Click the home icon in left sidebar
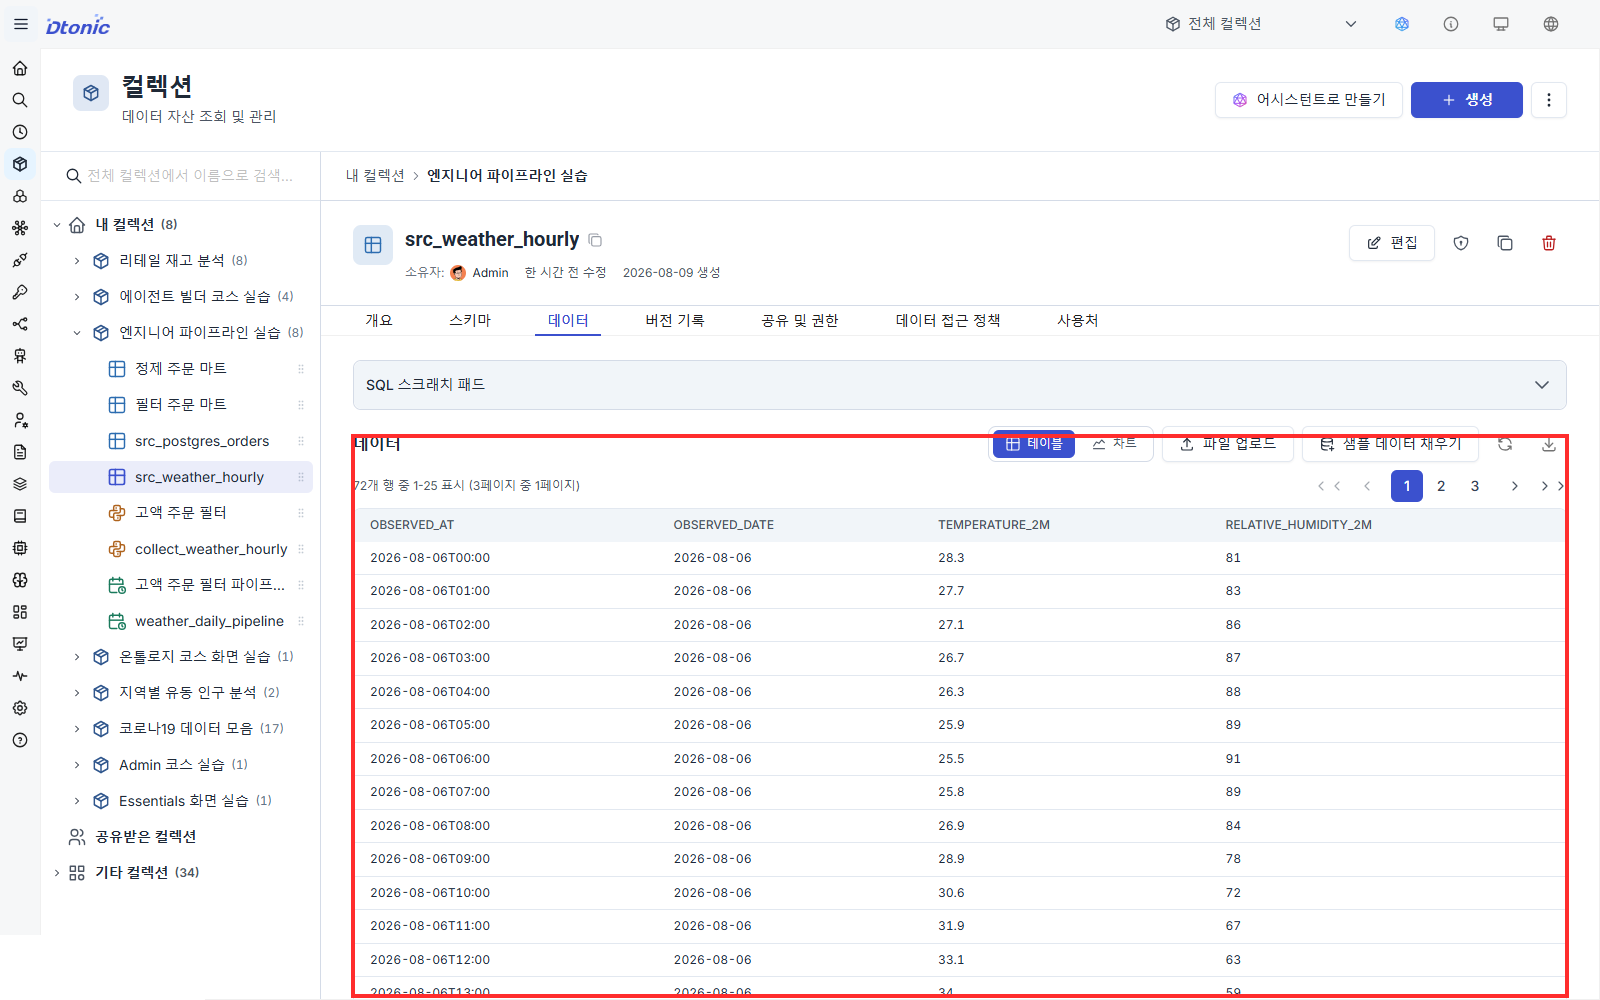The width and height of the screenshot is (1600, 1000). (20, 68)
